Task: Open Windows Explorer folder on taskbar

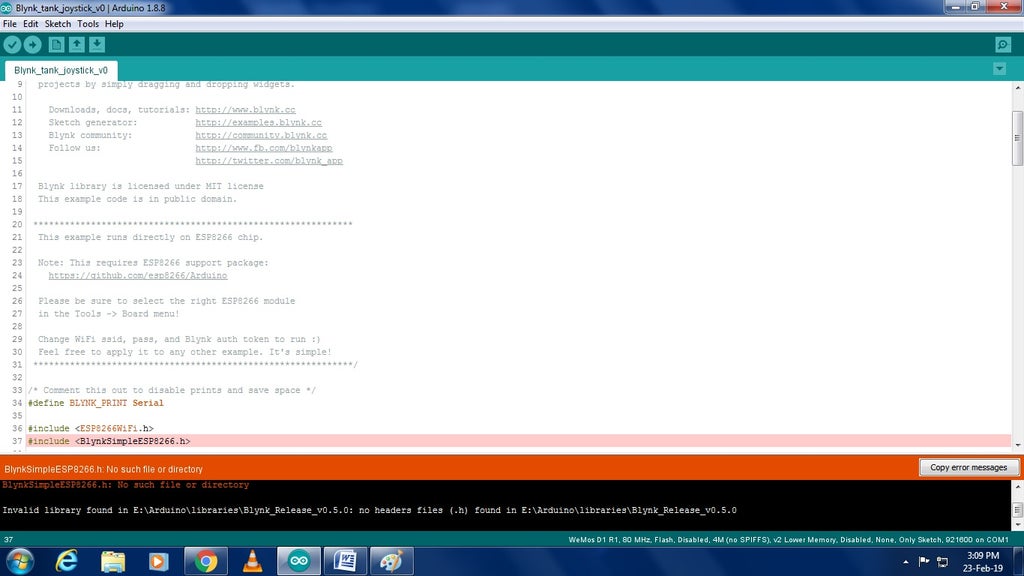Action: 113,561
